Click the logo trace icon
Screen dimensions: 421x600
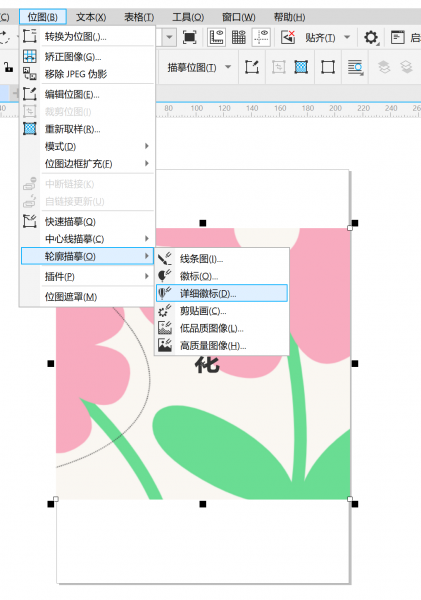[165, 276]
